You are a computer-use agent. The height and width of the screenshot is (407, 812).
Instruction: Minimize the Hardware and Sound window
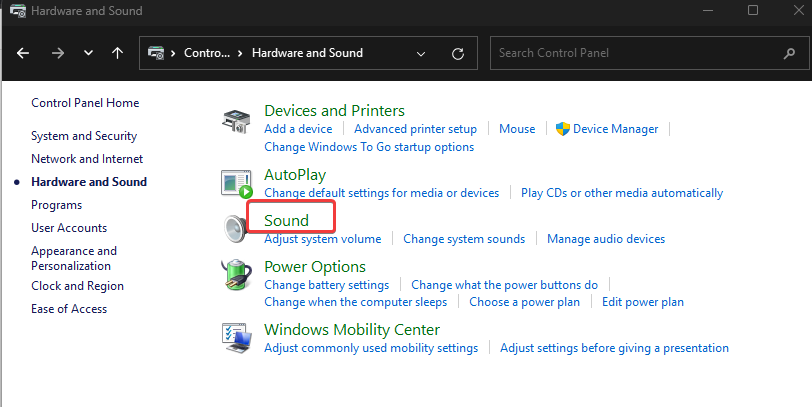pyautogui.click(x=708, y=10)
